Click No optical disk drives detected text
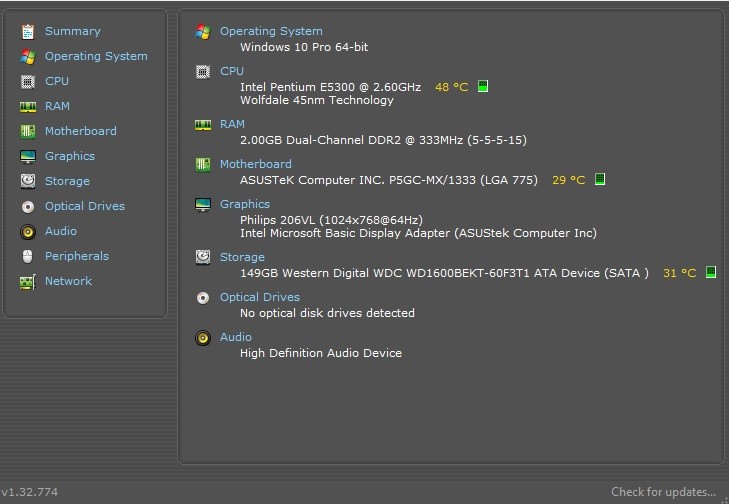The image size is (730, 504). (327, 313)
